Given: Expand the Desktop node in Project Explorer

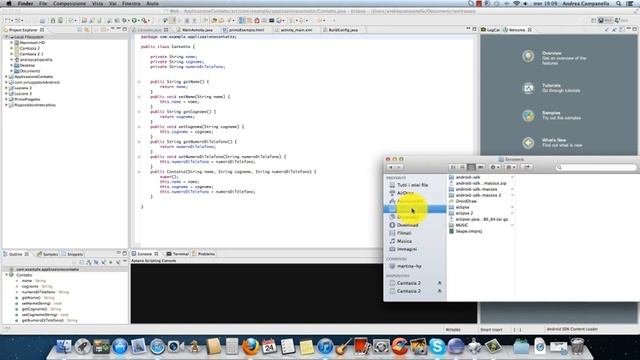Looking at the screenshot, I should (x=12, y=65).
